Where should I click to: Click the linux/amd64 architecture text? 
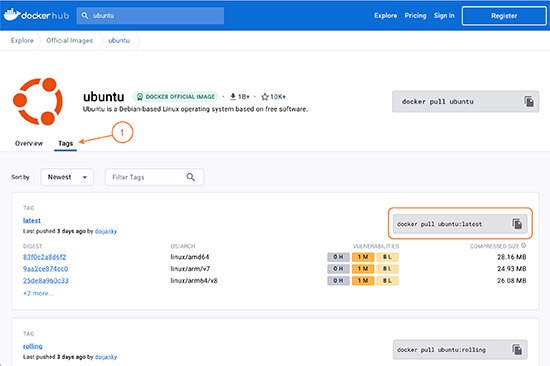point(190,257)
